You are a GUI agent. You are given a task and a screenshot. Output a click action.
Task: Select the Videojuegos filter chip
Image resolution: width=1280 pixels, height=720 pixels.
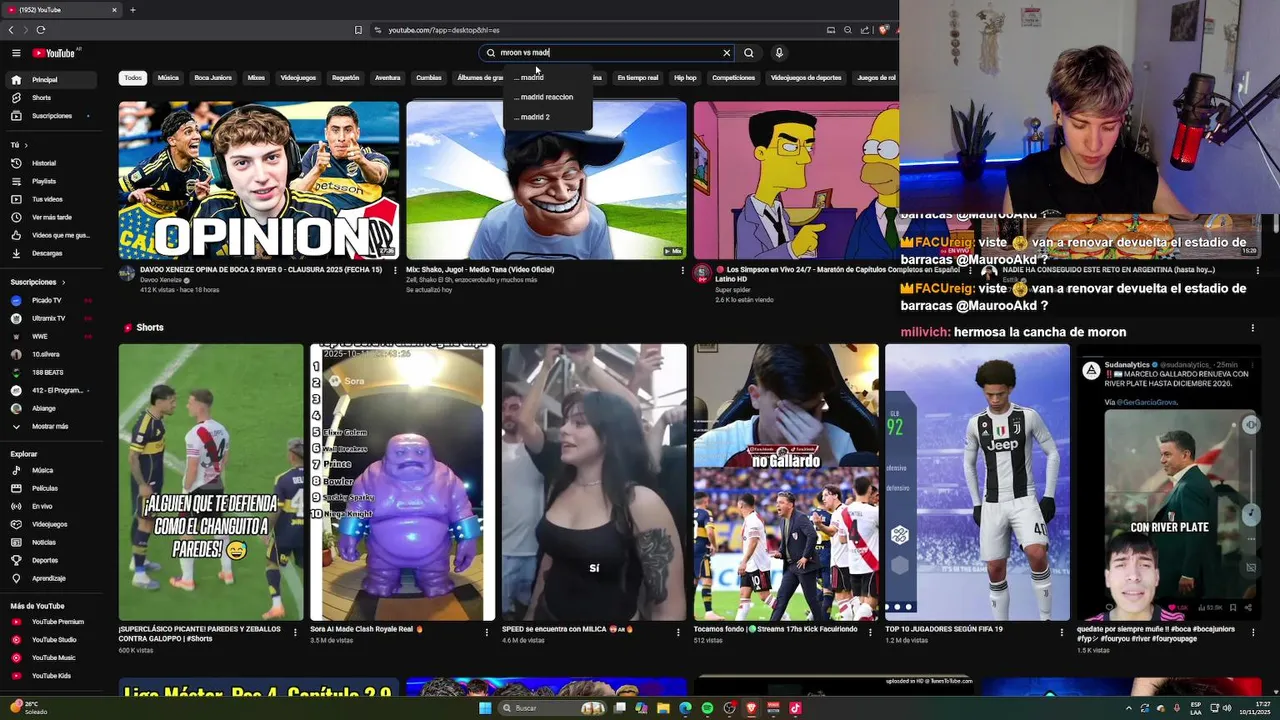[x=298, y=78]
